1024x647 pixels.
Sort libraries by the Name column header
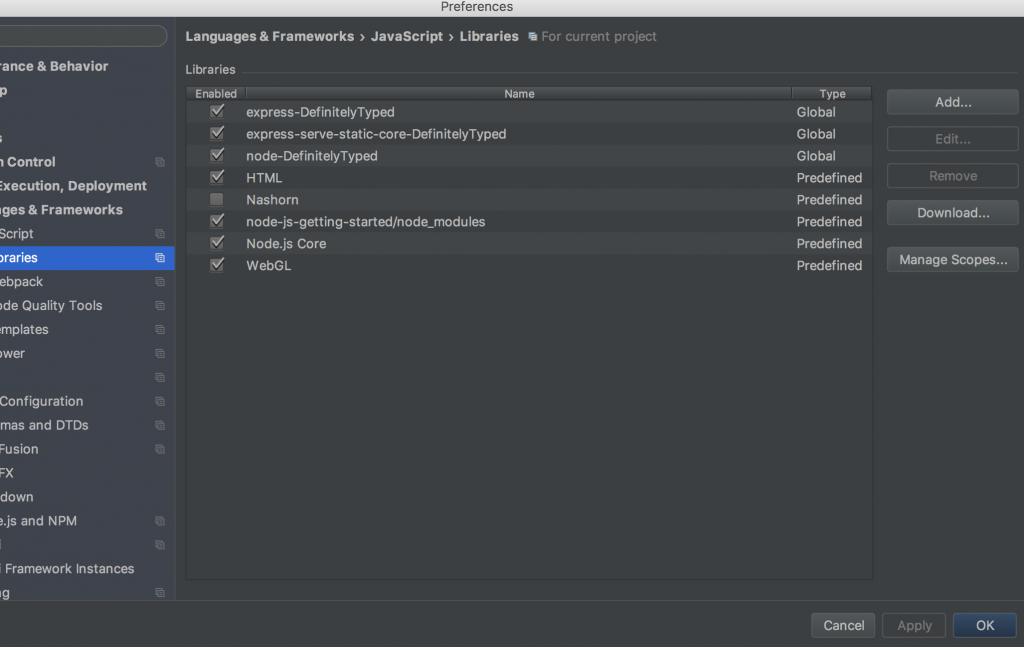point(519,94)
